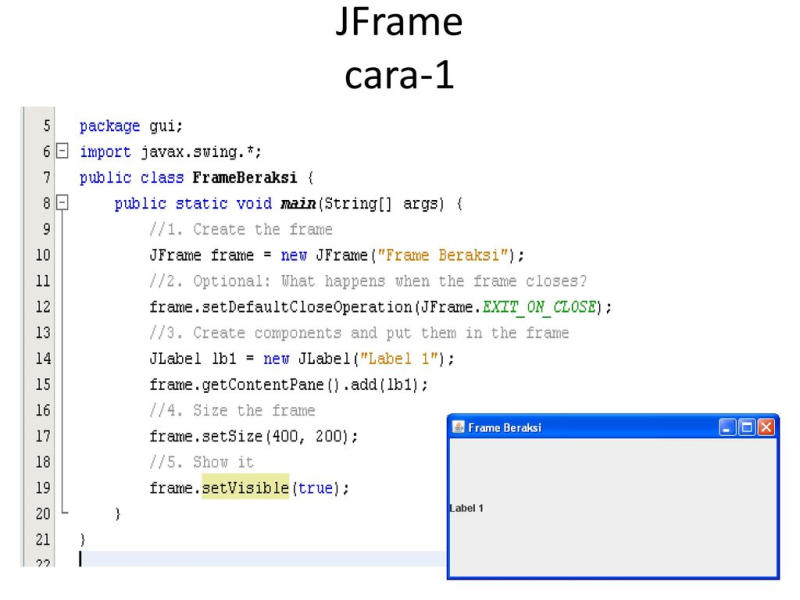The width and height of the screenshot is (800, 600).
Task: Click the string "Frame Beraksi" on line 10
Action: 443,255
